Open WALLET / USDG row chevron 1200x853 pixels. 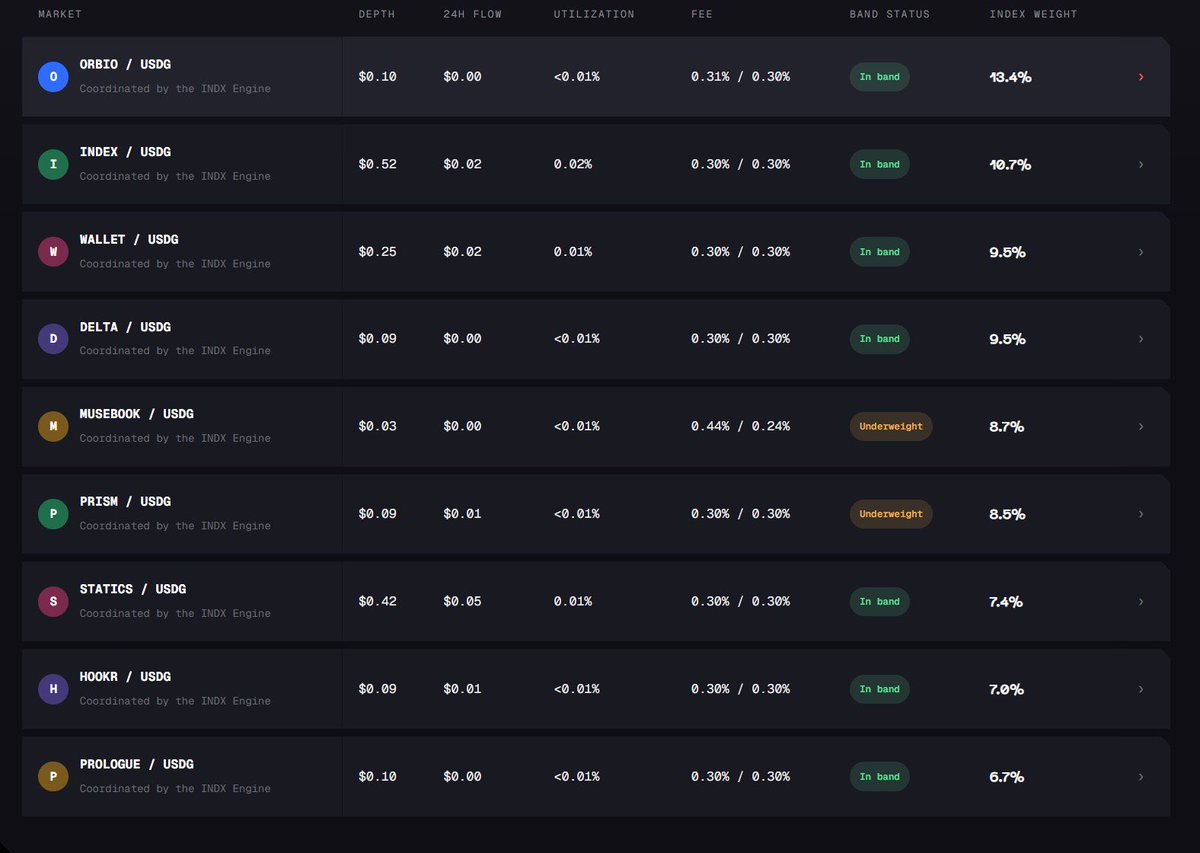1141,252
